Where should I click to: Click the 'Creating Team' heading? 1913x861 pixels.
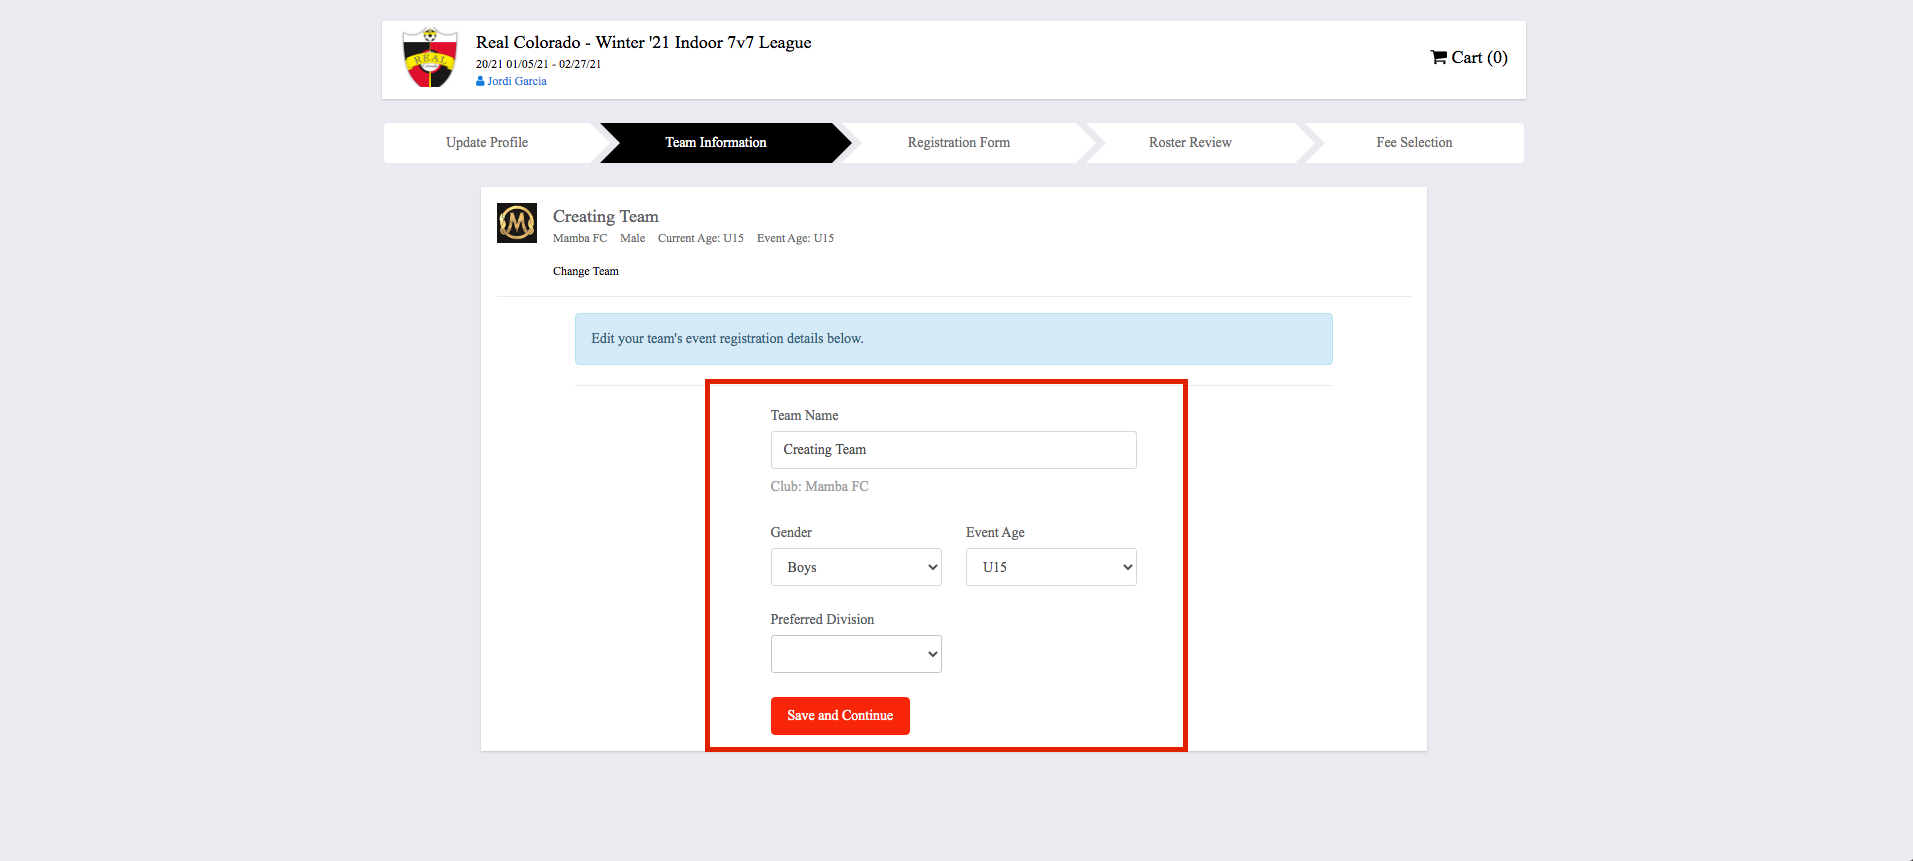pyautogui.click(x=606, y=216)
